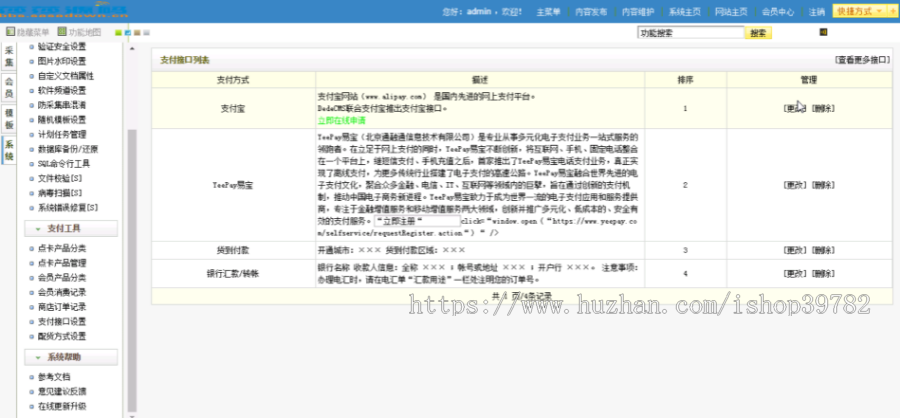The image size is (900, 418).
Task: Click the yellow 搜索 button
Action: click(758, 33)
